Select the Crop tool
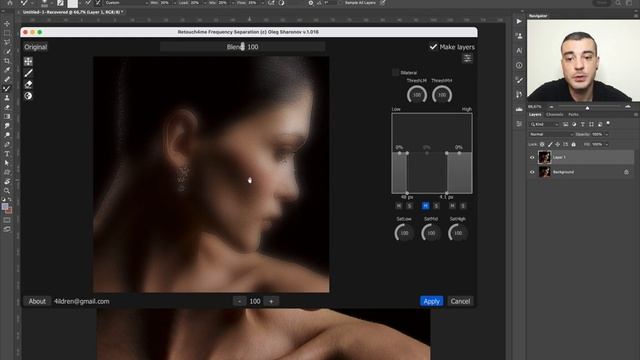Viewport: 640px width, 360px height. pyautogui.click(x=7, y=61)
